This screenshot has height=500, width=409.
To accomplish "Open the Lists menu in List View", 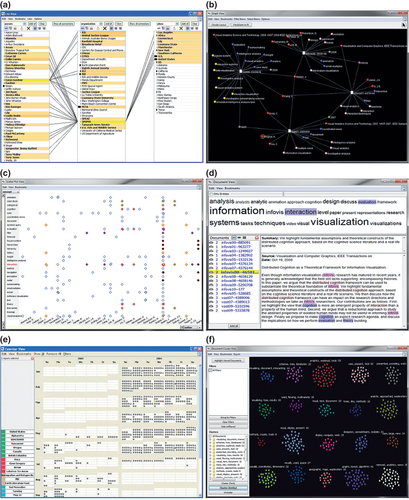I will pos(30,19).
